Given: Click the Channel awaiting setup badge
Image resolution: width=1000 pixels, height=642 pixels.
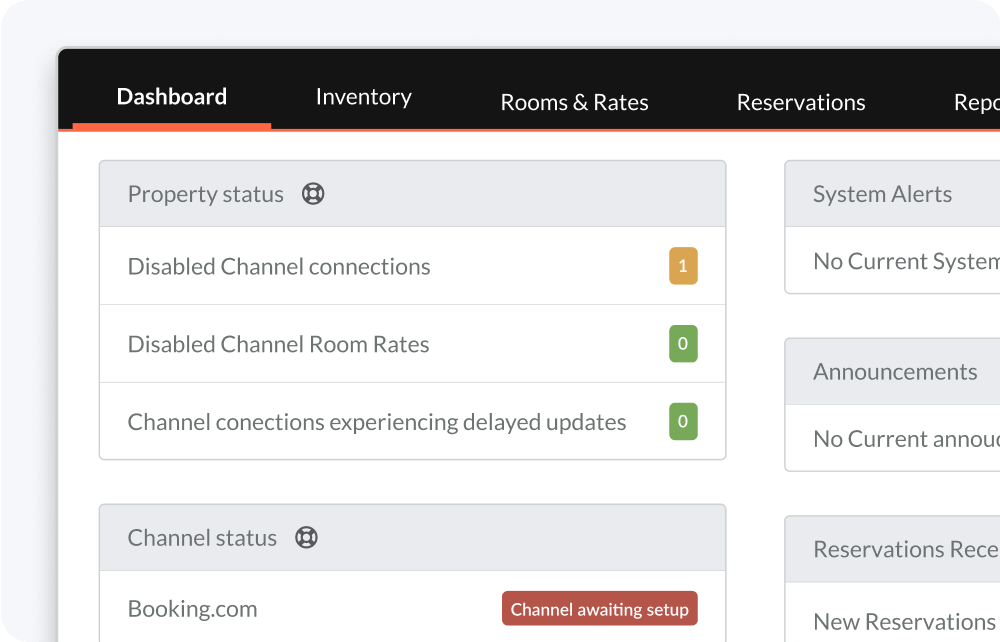Looking at the screenshot, I should [599, 609].
